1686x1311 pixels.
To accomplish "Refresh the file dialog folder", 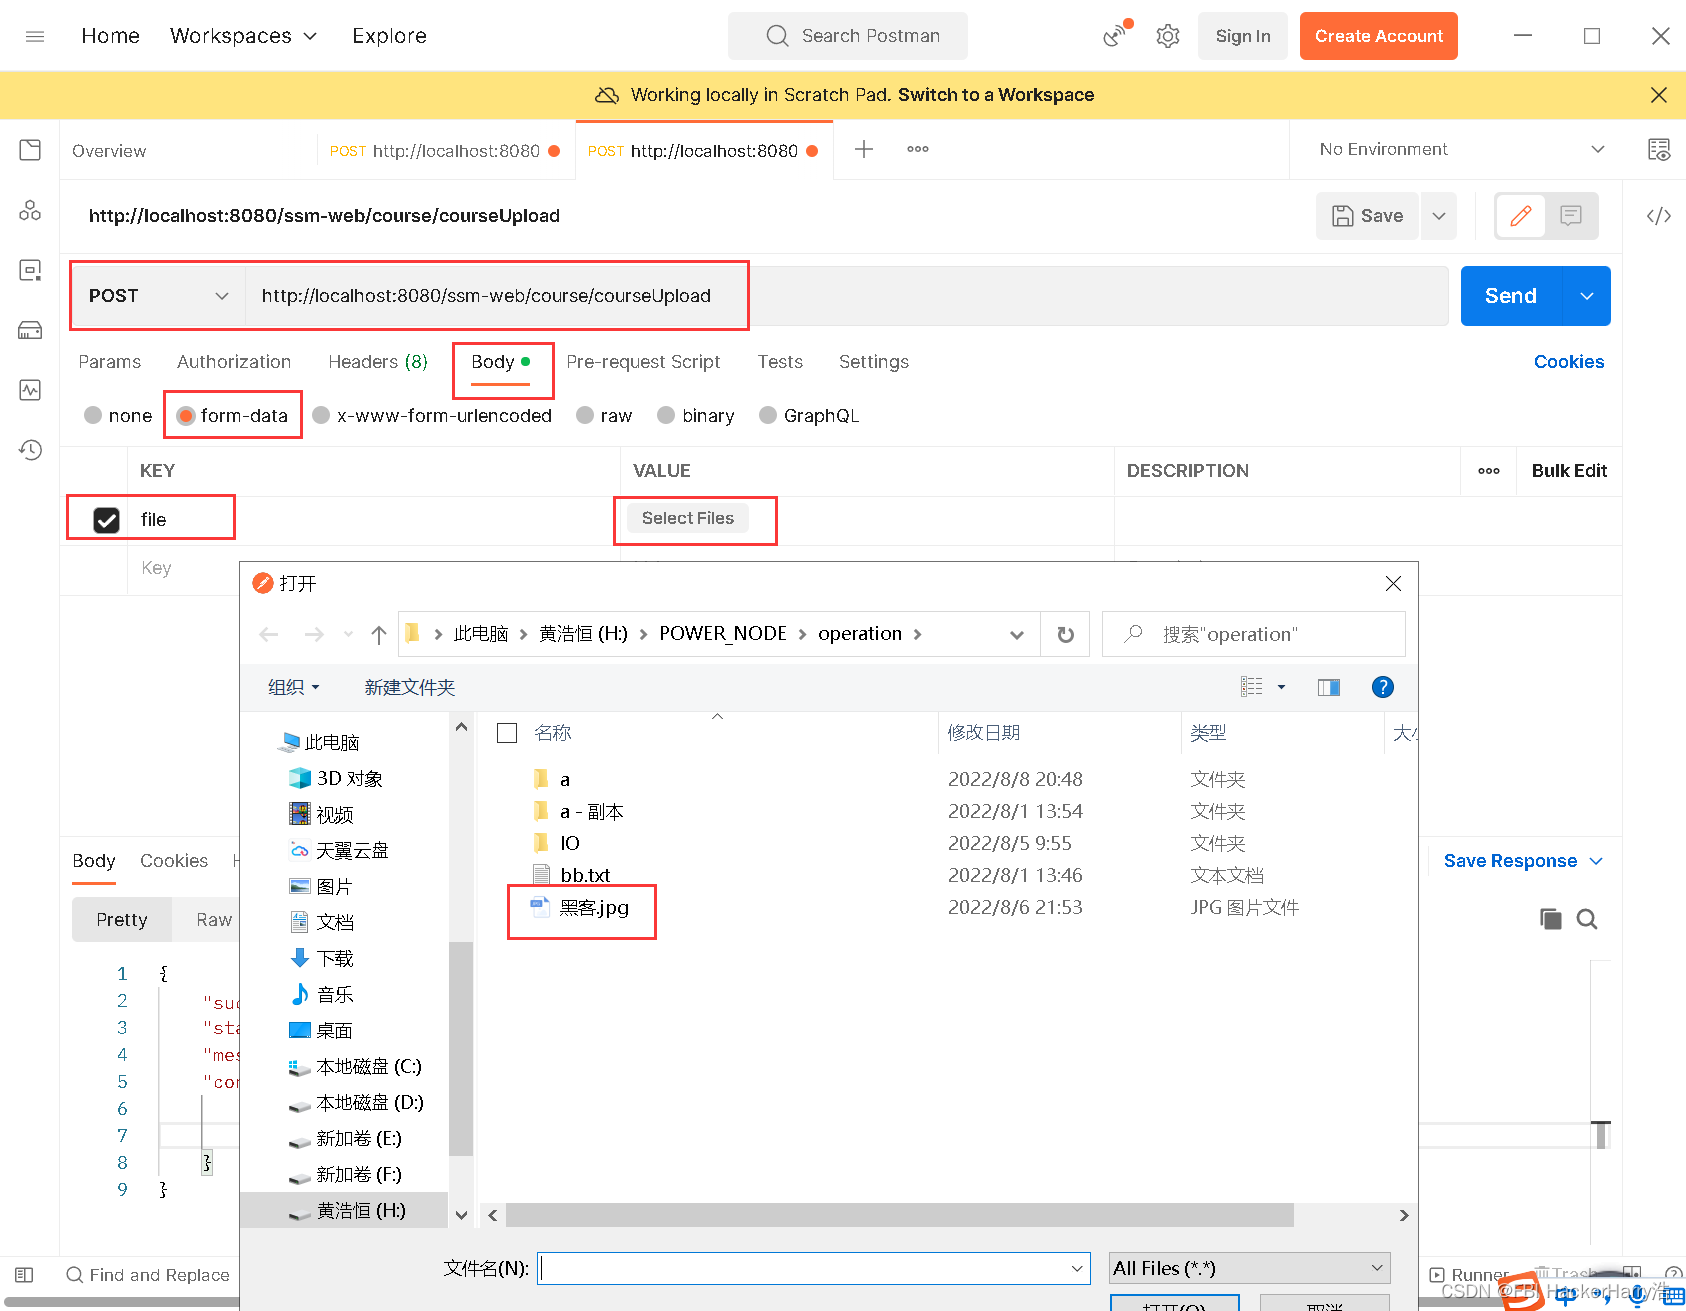I will coord(1066,634).
